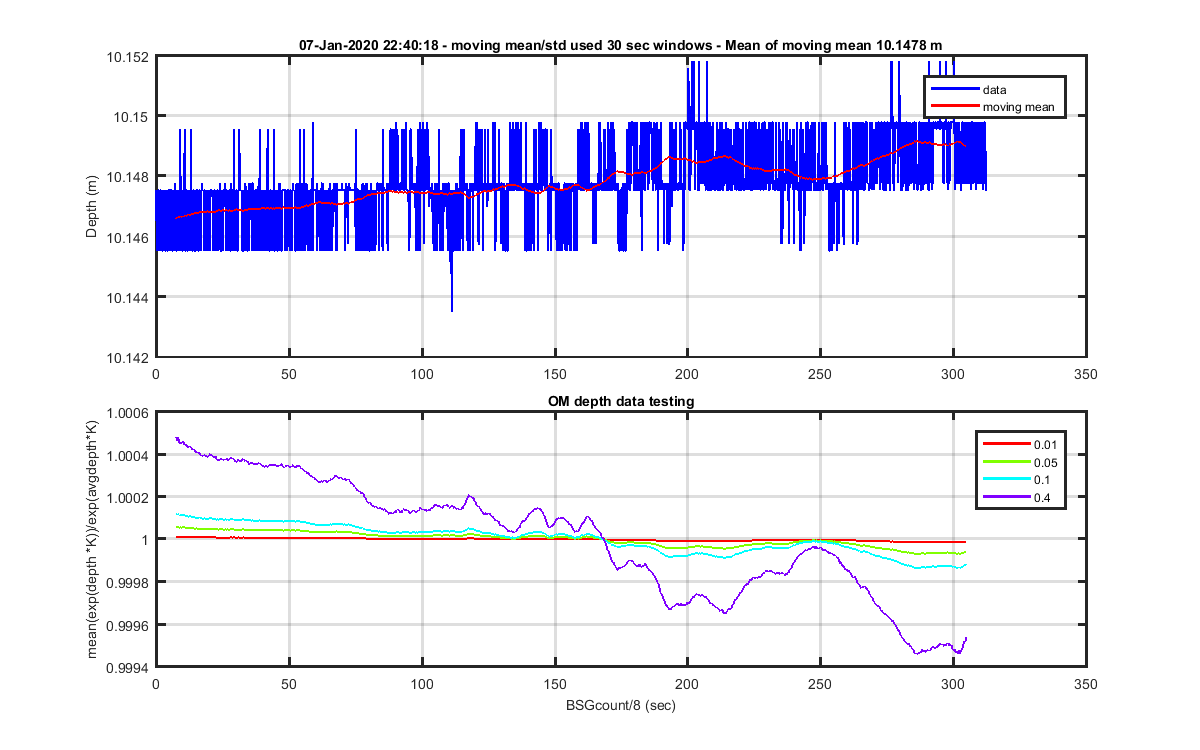Click the '300' x-axis tick under bottom plot

954,684
